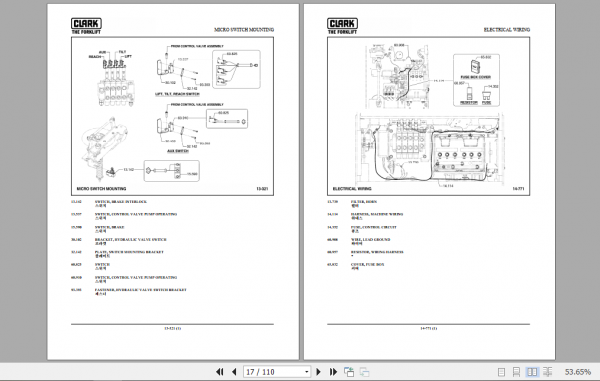This screenshot has width=600, height=381.
Task: Click the Clark logo on right page
Action: pos(342,26)
